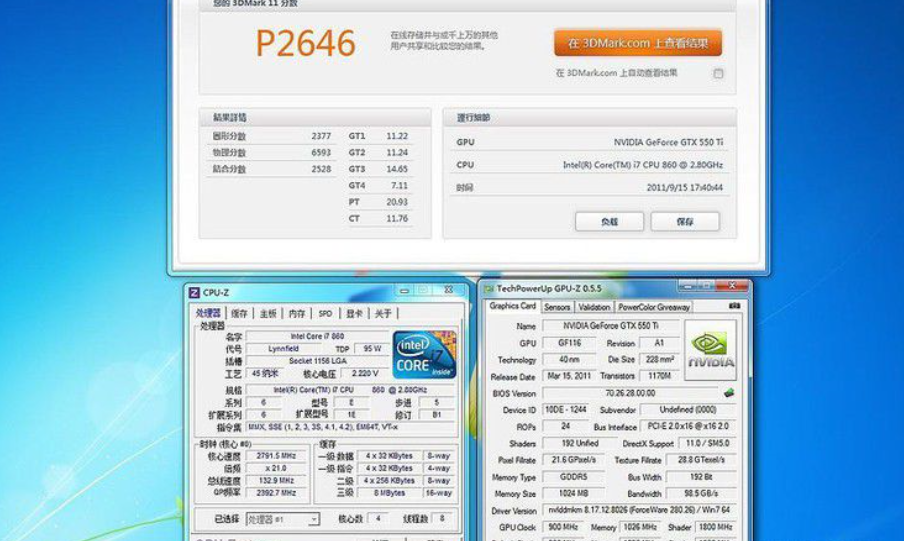
Task: Click the P2646 score in 3DMark
Action: coord(305,43)
